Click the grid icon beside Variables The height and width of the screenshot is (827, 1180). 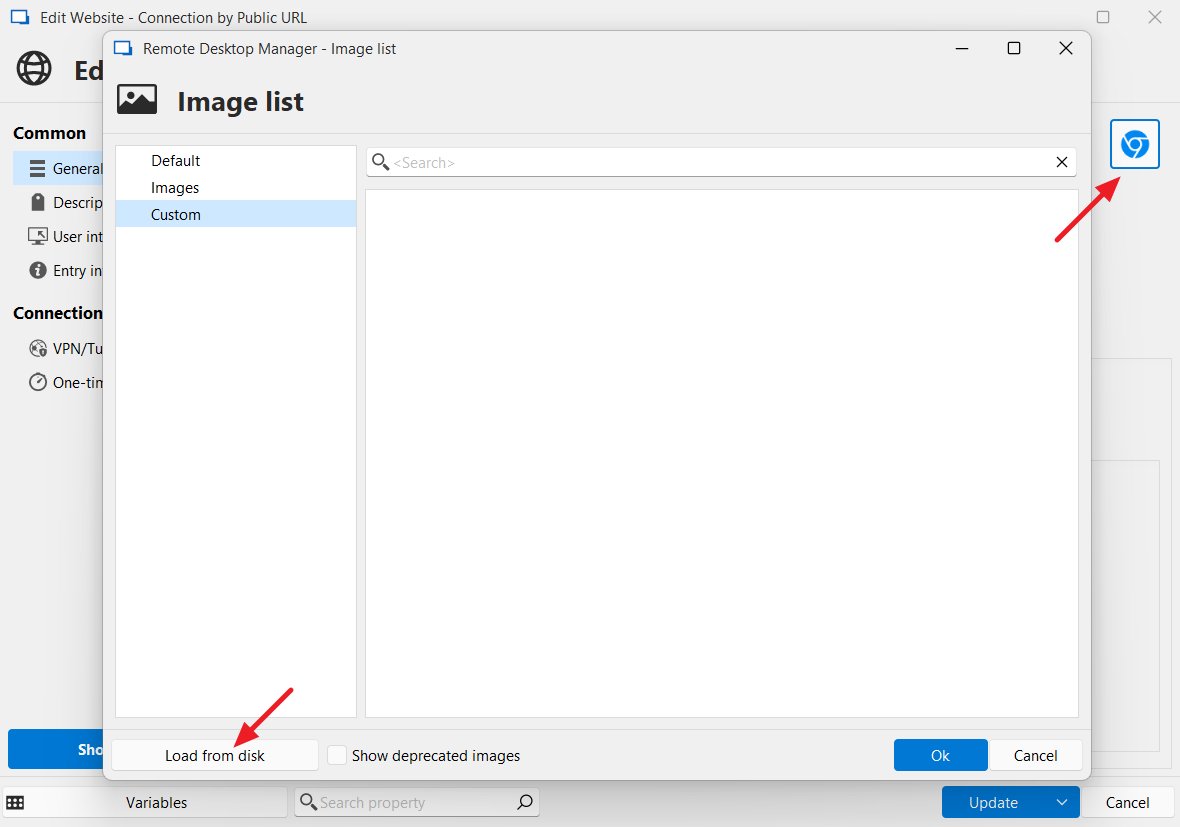point(15,802)
